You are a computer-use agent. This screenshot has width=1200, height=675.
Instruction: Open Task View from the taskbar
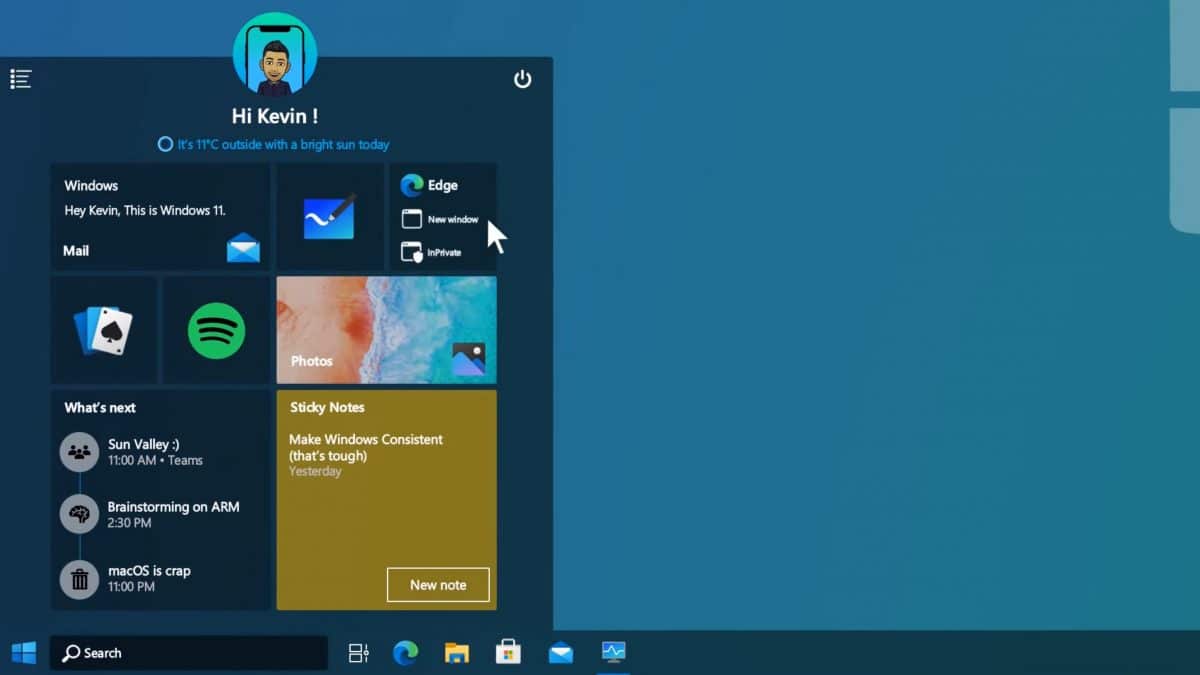[x=358, y=651]
